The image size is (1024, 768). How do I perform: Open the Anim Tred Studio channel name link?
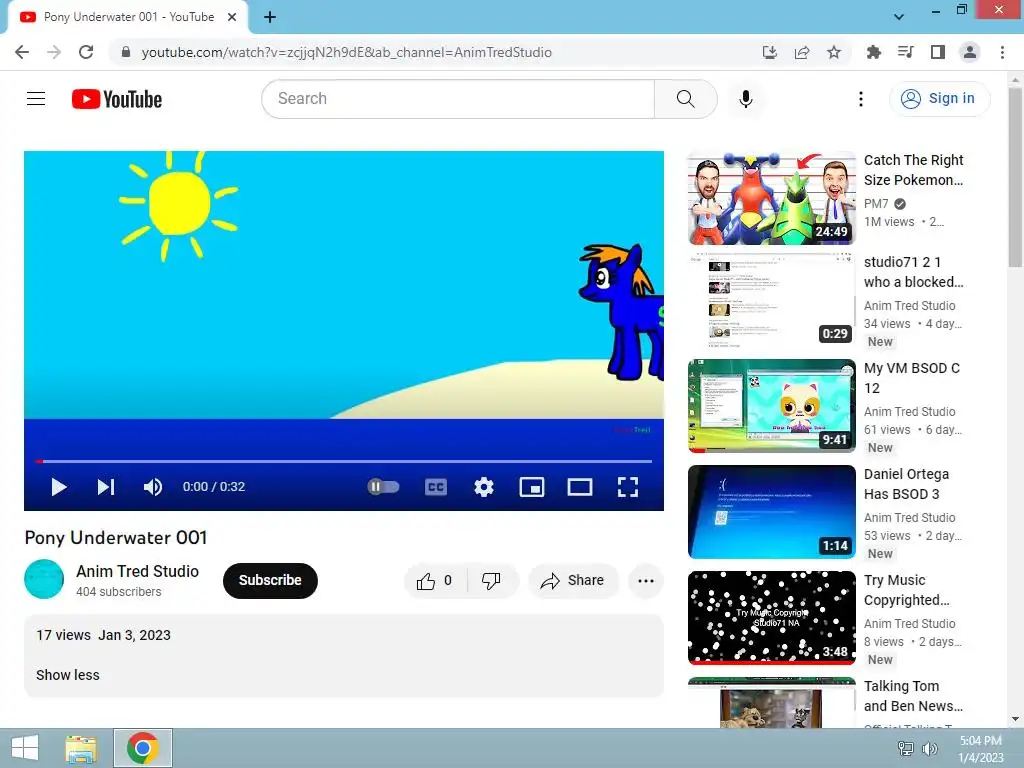pyautogui.click(x=138, y=571)
